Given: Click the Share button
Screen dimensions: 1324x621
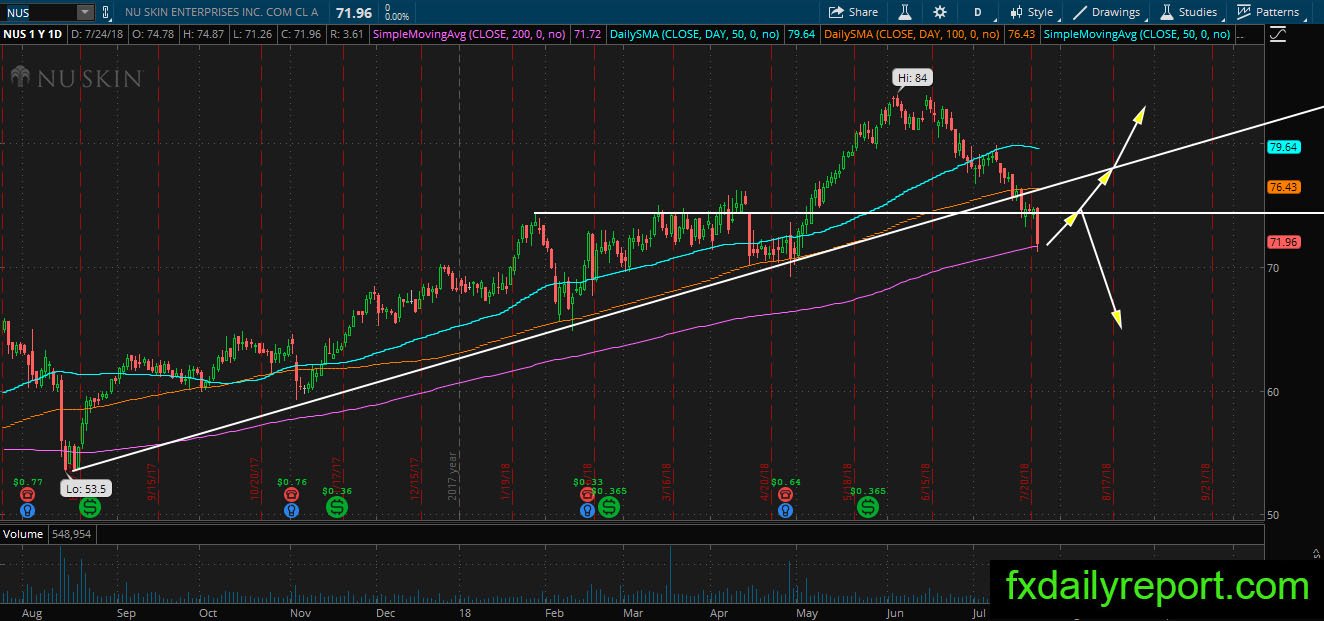Looking at the screenshot, I should [853, 12].
